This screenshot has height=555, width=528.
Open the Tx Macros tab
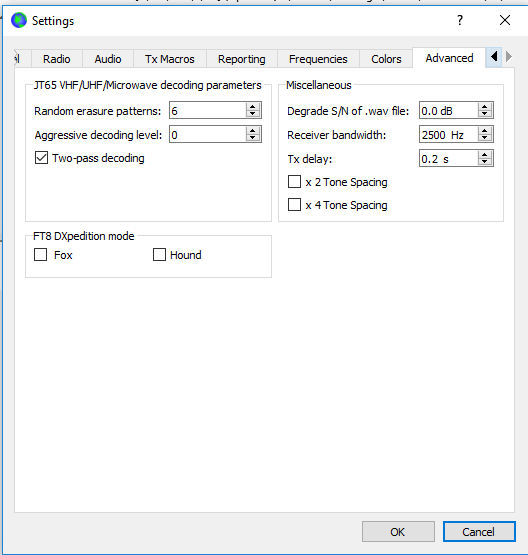(170, 59)
